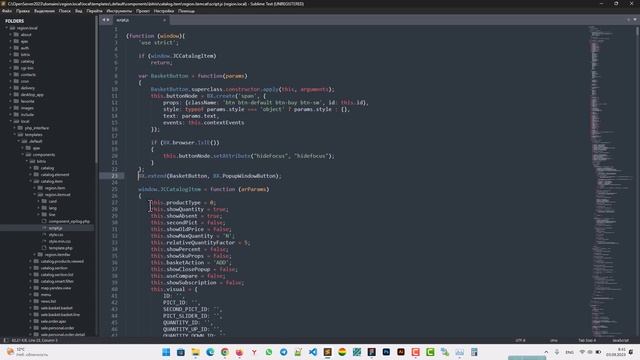Open Calculator app in taskbar

pos(474,352)
